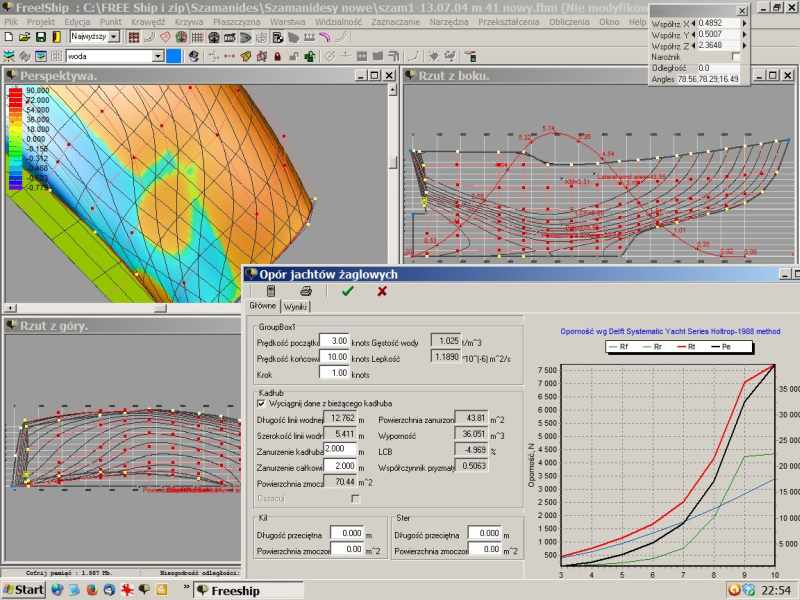This screenshot has height=600, width=800.
Task: Click Internet Explorer icon in quick launch
Action: 57,590
